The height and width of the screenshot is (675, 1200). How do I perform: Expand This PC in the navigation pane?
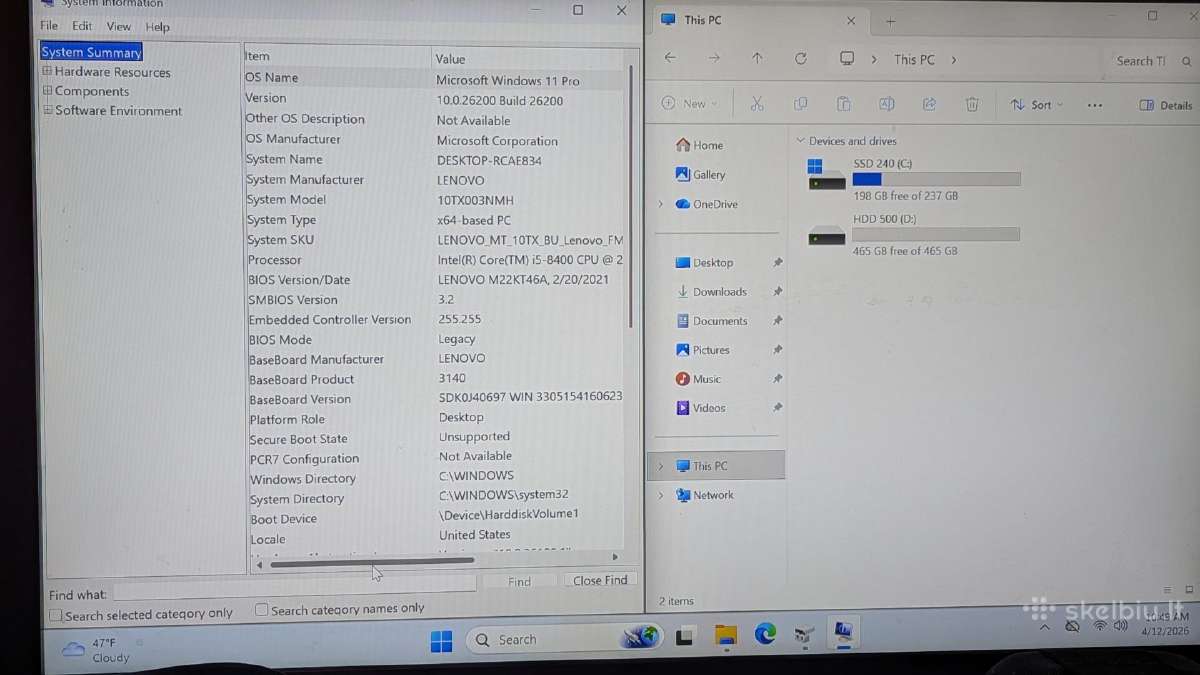pyautogui.click(x=660, y=466)
